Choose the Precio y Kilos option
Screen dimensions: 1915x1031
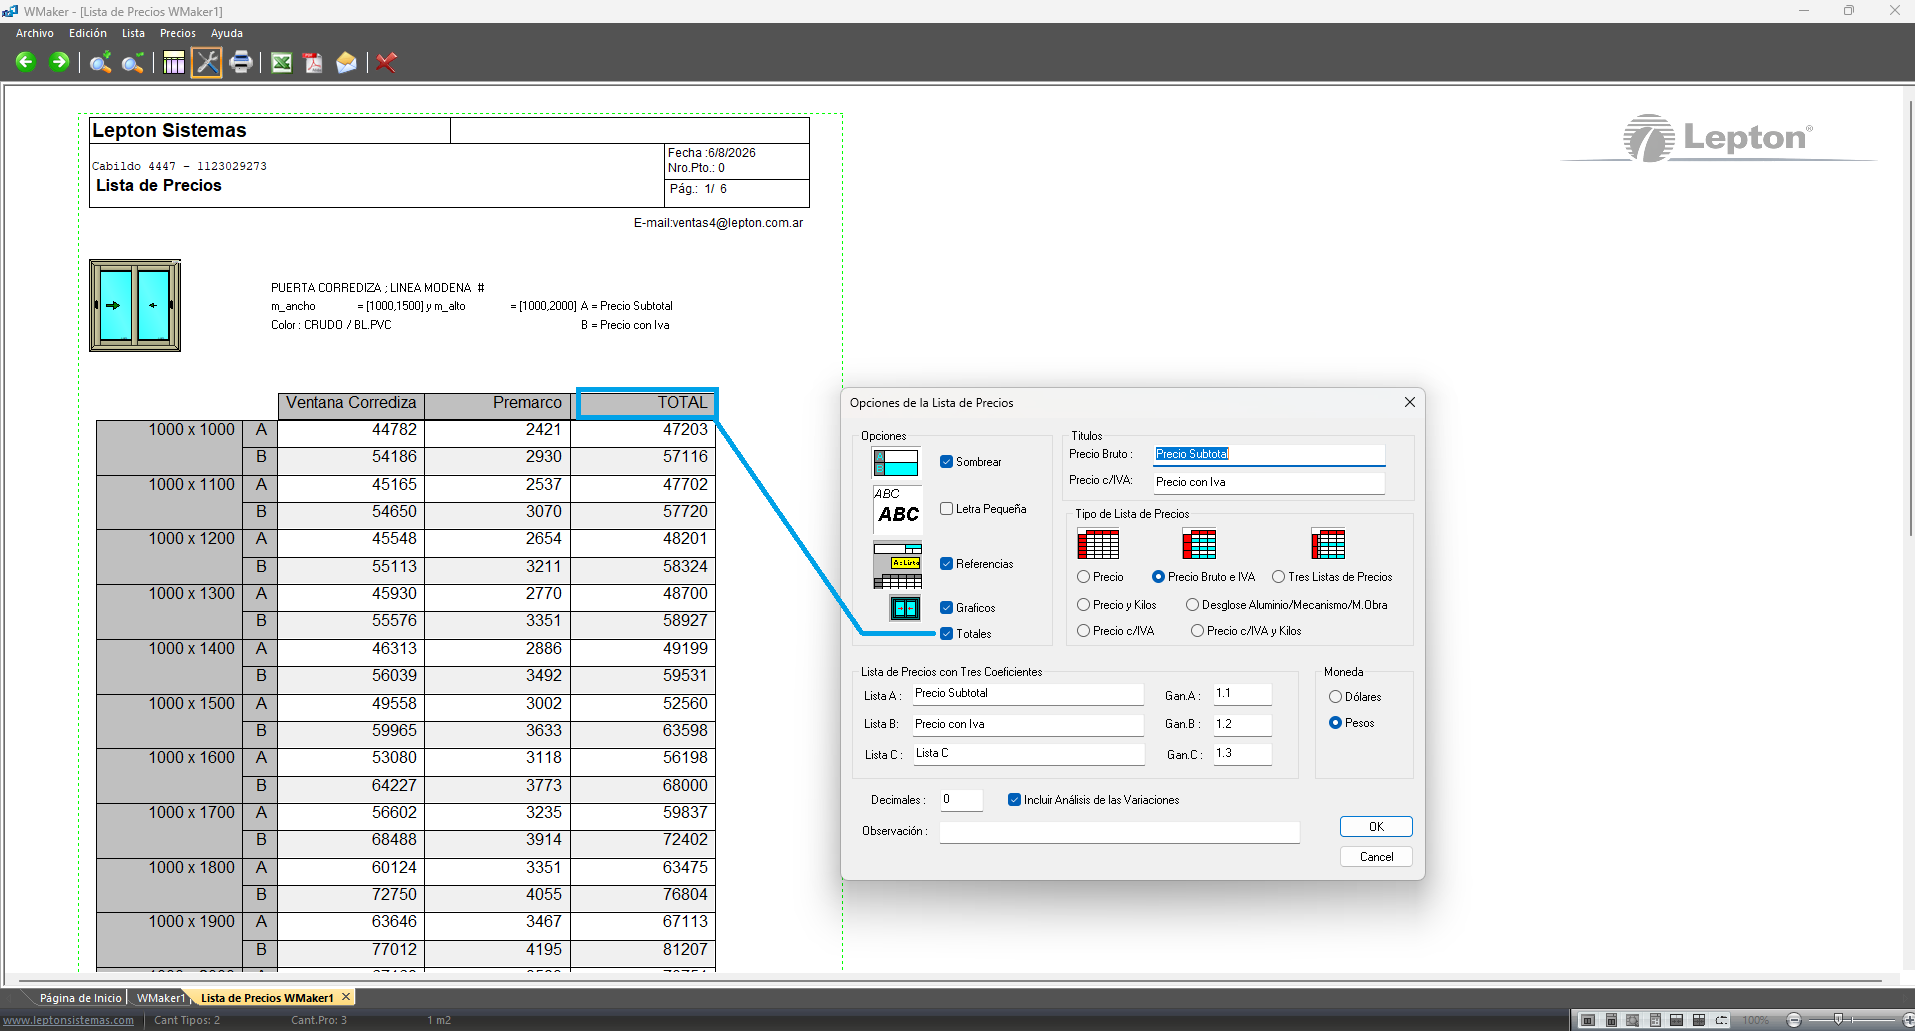(x=1083, y=605)
